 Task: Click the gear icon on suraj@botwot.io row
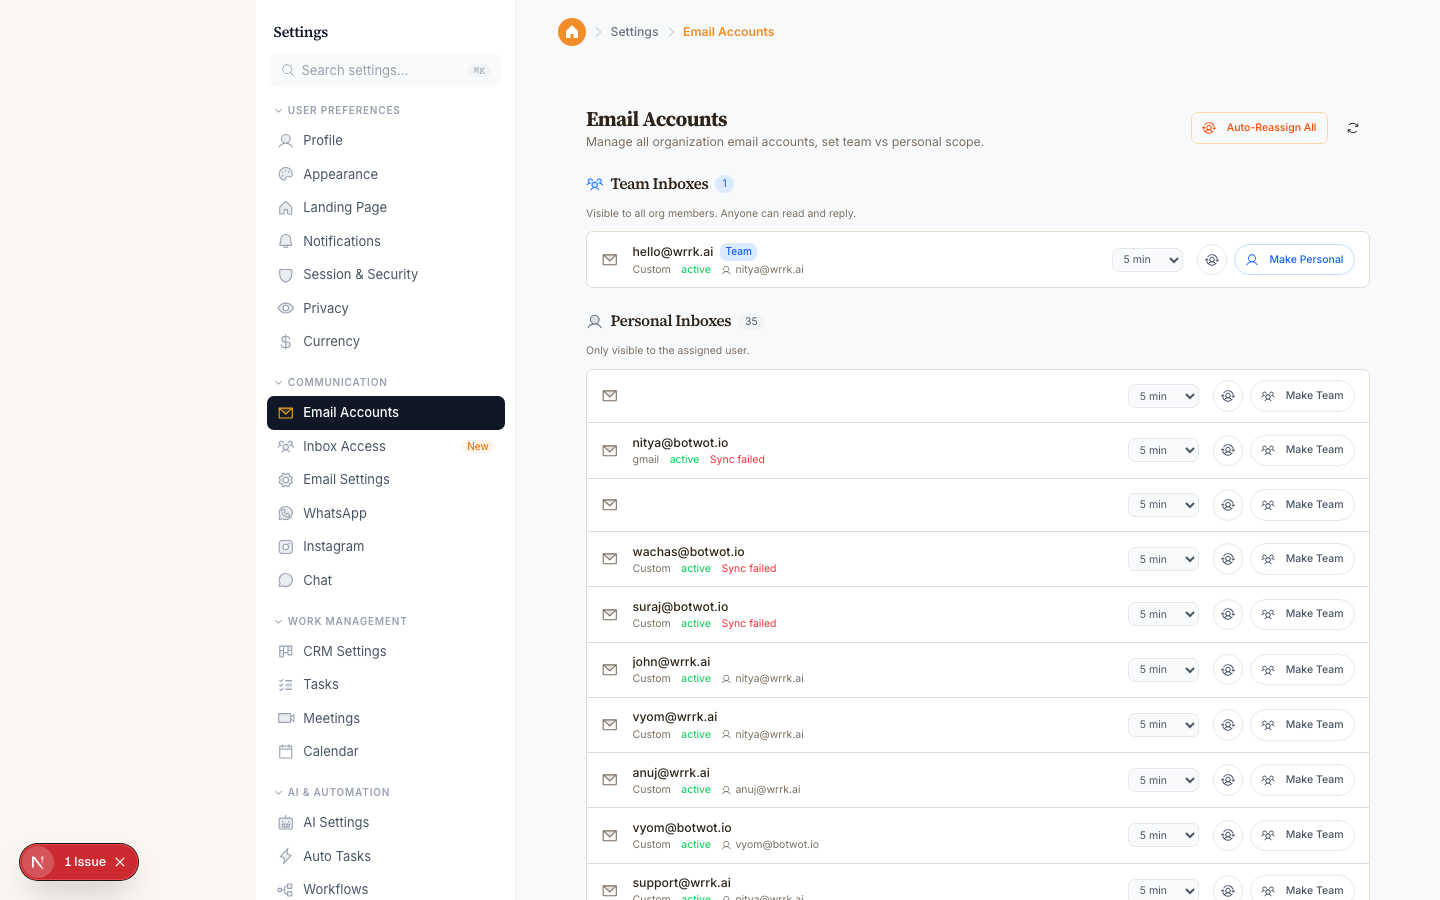[x=1227, y=614]
